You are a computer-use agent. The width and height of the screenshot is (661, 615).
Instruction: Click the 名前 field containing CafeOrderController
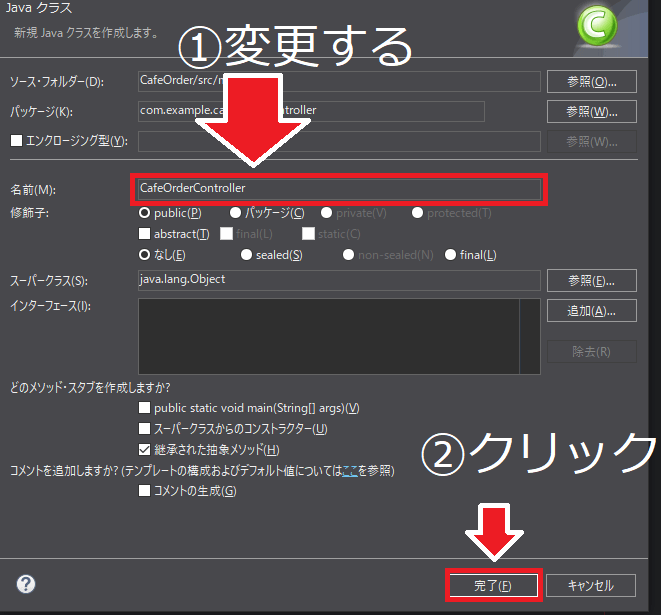click(x=338, y=188)
